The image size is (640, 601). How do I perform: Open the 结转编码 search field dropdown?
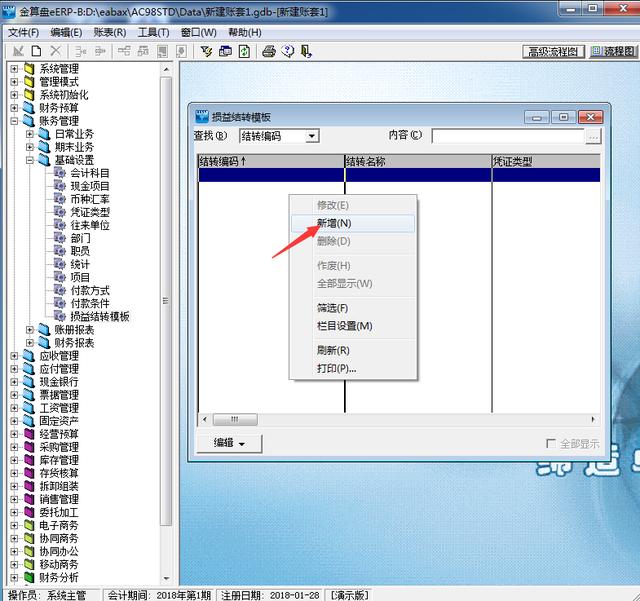click(312, 136)
